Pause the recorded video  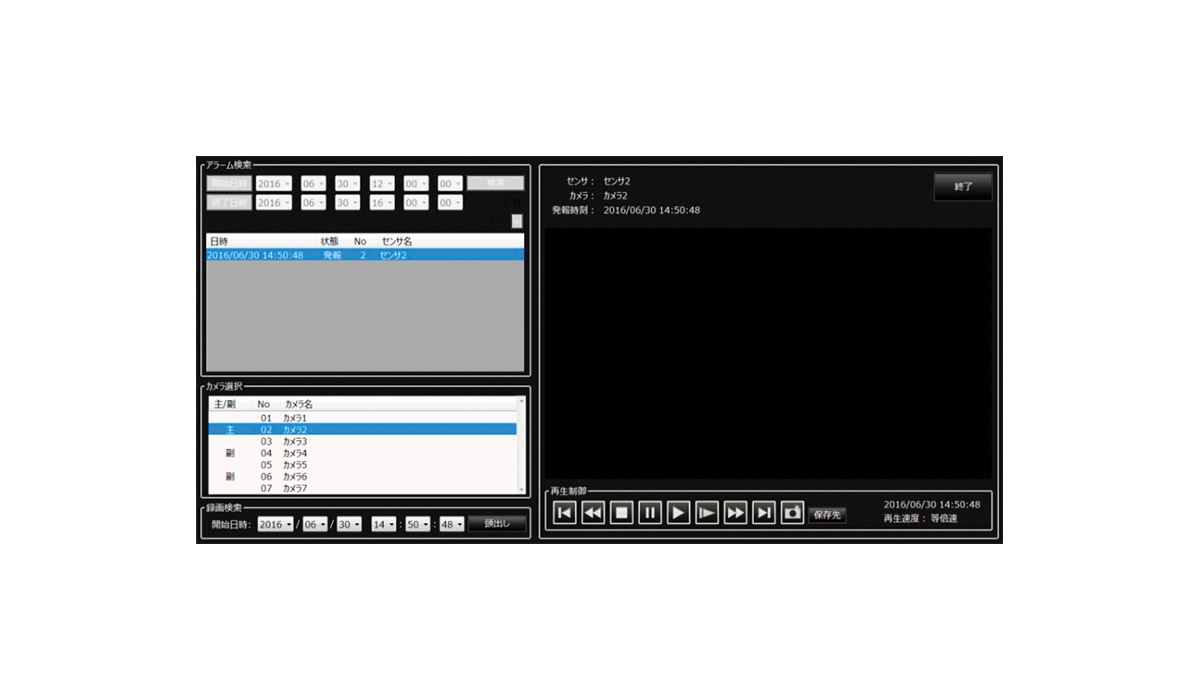[649, 513]
